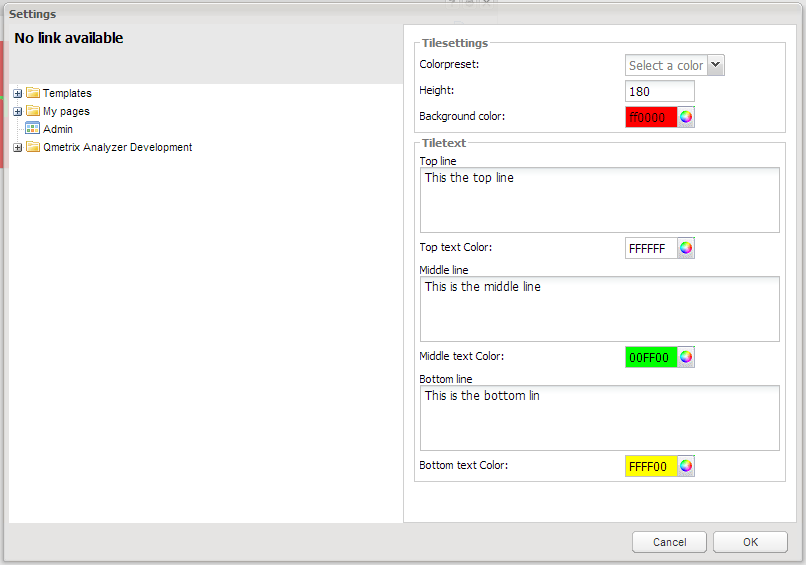Expand the My pages tree node
This screenshot has width=806, height=565.
tap(17, 112)
